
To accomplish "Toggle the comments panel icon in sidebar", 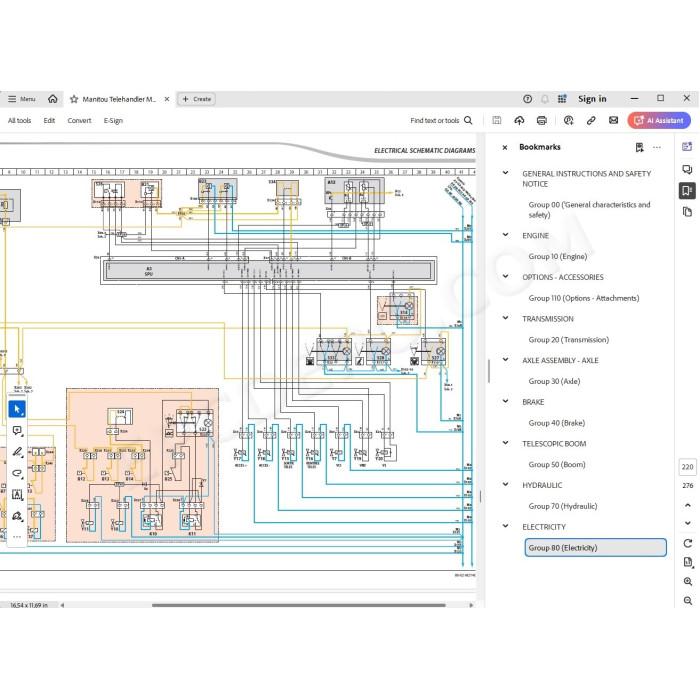I will pos(687,169).
